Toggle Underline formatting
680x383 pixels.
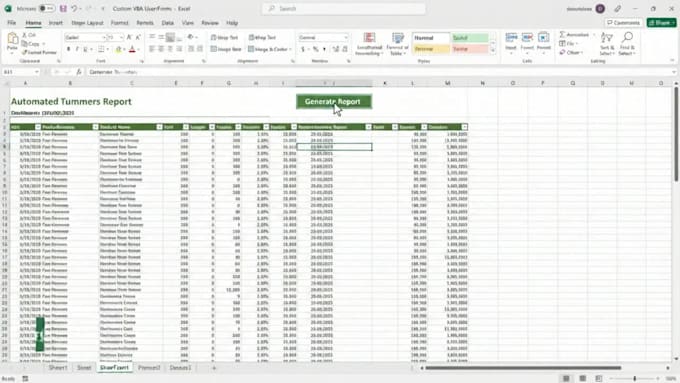85,49
